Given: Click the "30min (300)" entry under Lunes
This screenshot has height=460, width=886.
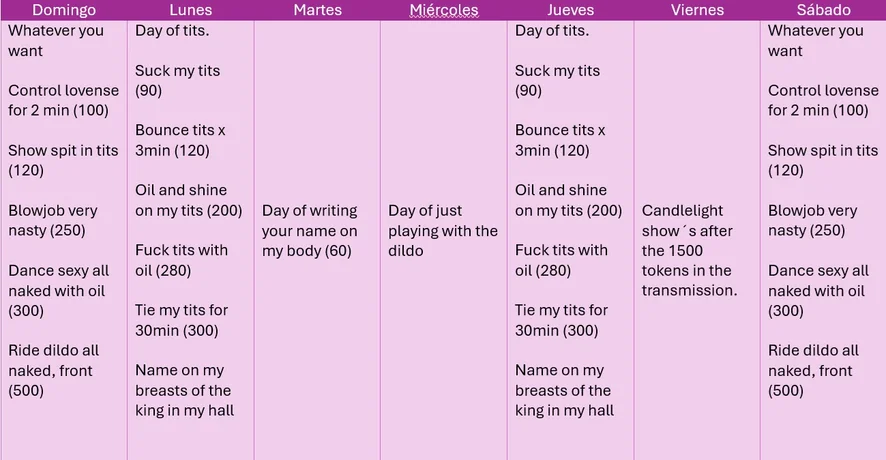Looking at the screenshot, I should tap(177, 330).
